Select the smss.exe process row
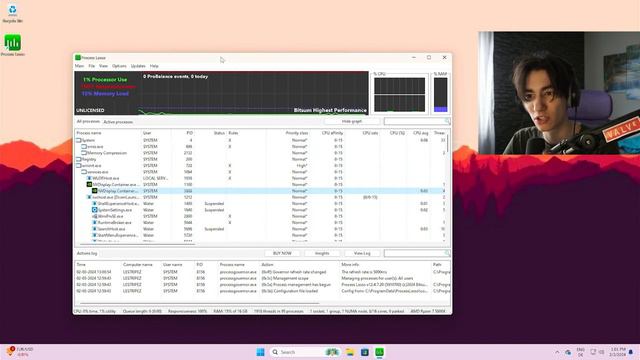The image size is (640, 360). tap(260, 147)
